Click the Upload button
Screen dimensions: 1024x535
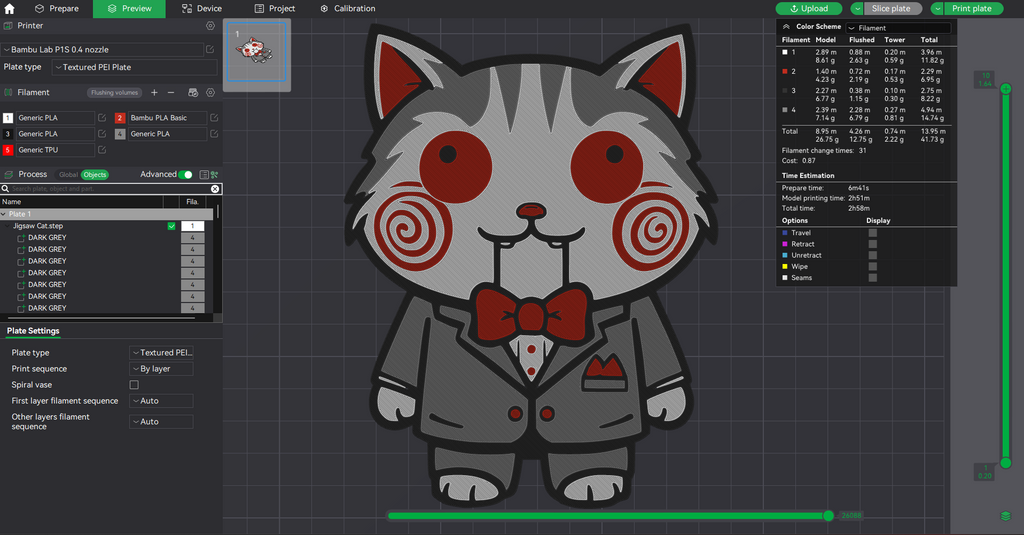coord(808,8)
